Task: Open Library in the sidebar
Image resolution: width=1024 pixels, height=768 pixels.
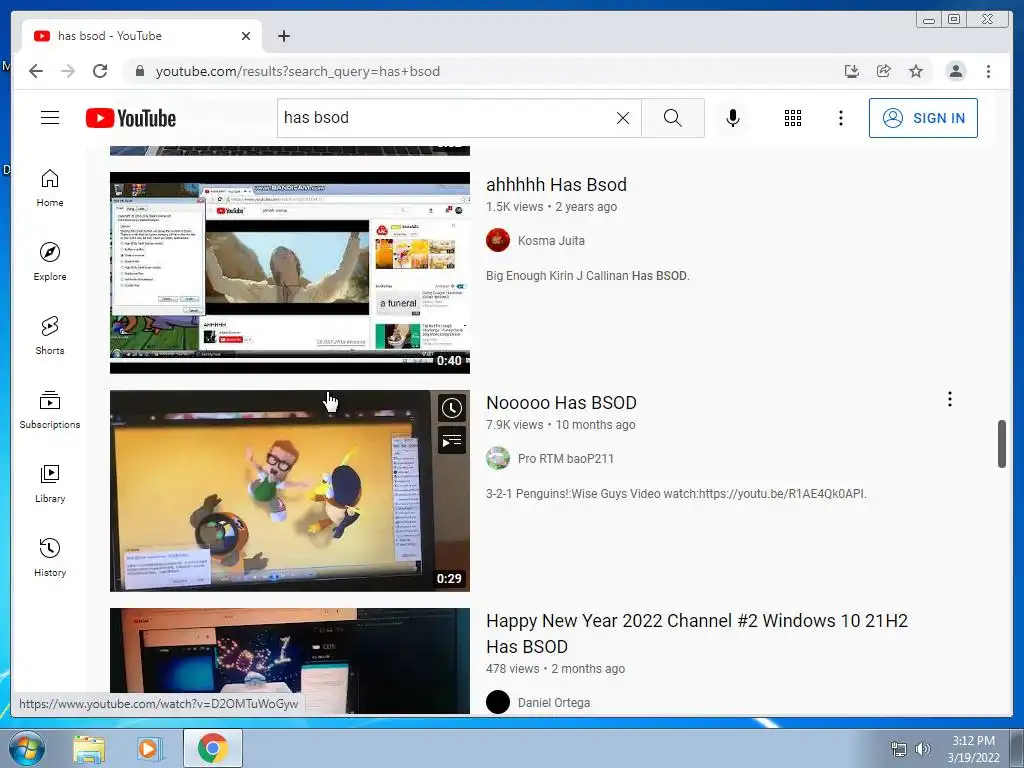Action: coord(50,483)
